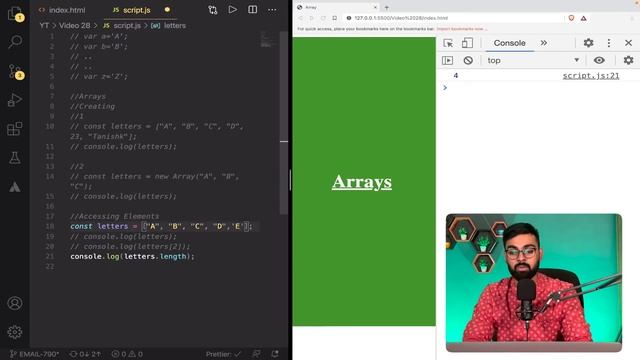Image resolution: width=640 pixels, height=360 pixels.
Task: Click the const letters declaration on line 18
Action: point(161,226)
